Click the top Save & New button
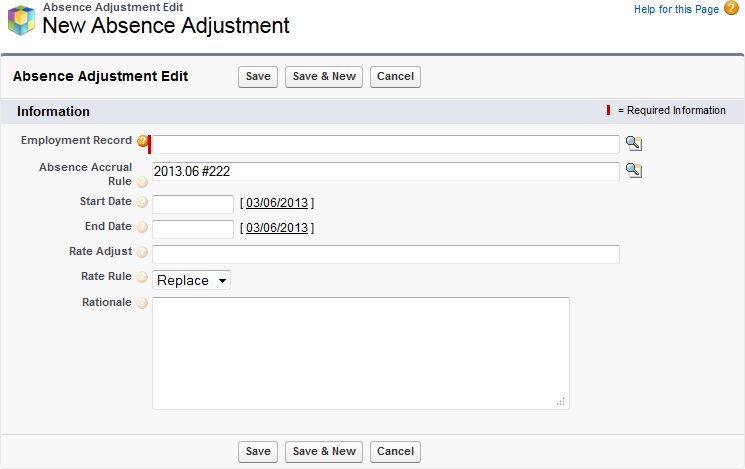This screenshot has width=745, height=469. click(324, 77)
